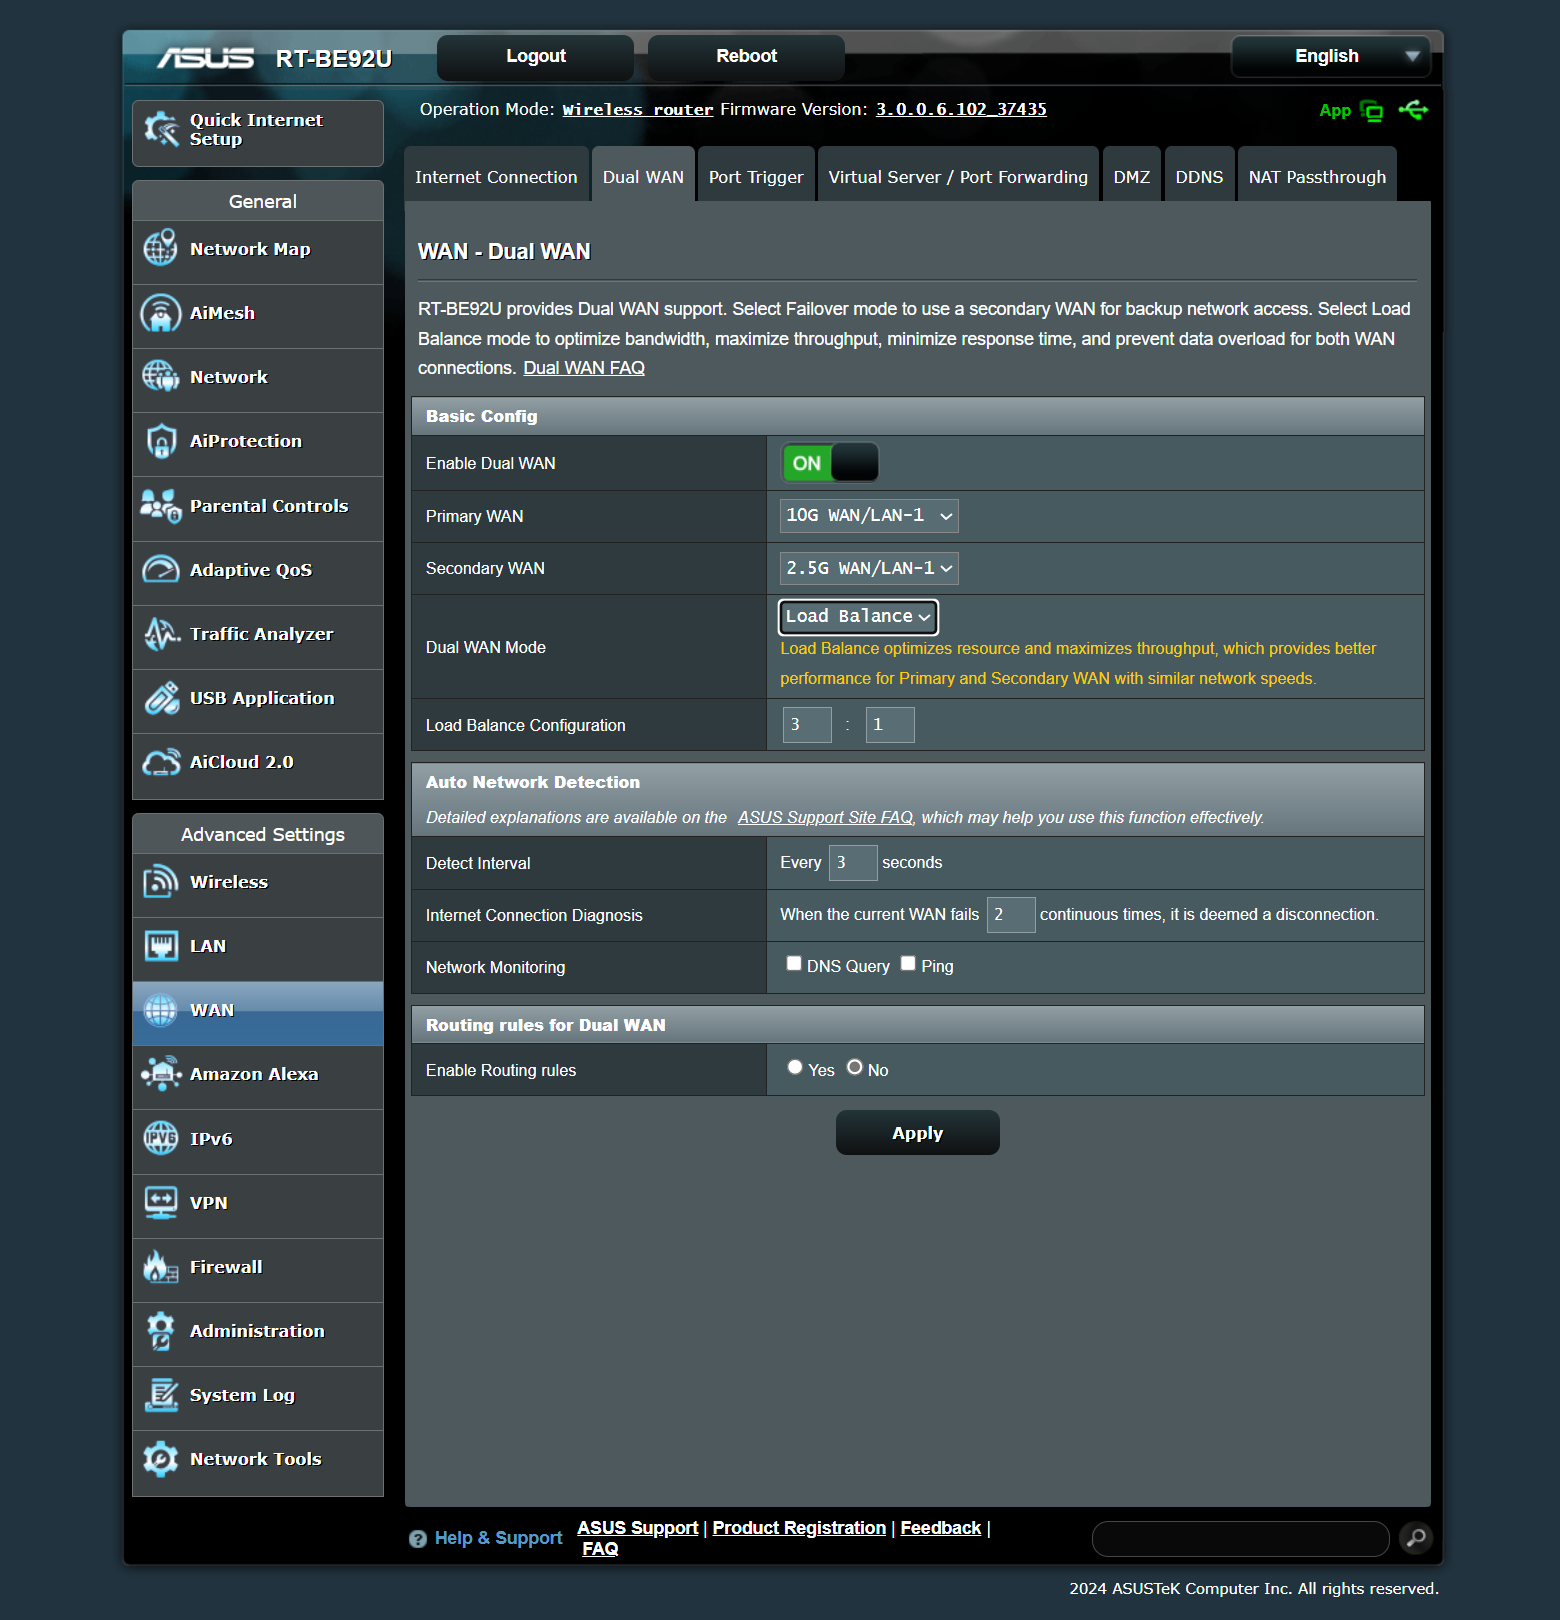The height and width of the screenshot is (1620, 1560).
Task: Click the green USB status icon
Action: pyautogui.click(x=1413, y=109)
